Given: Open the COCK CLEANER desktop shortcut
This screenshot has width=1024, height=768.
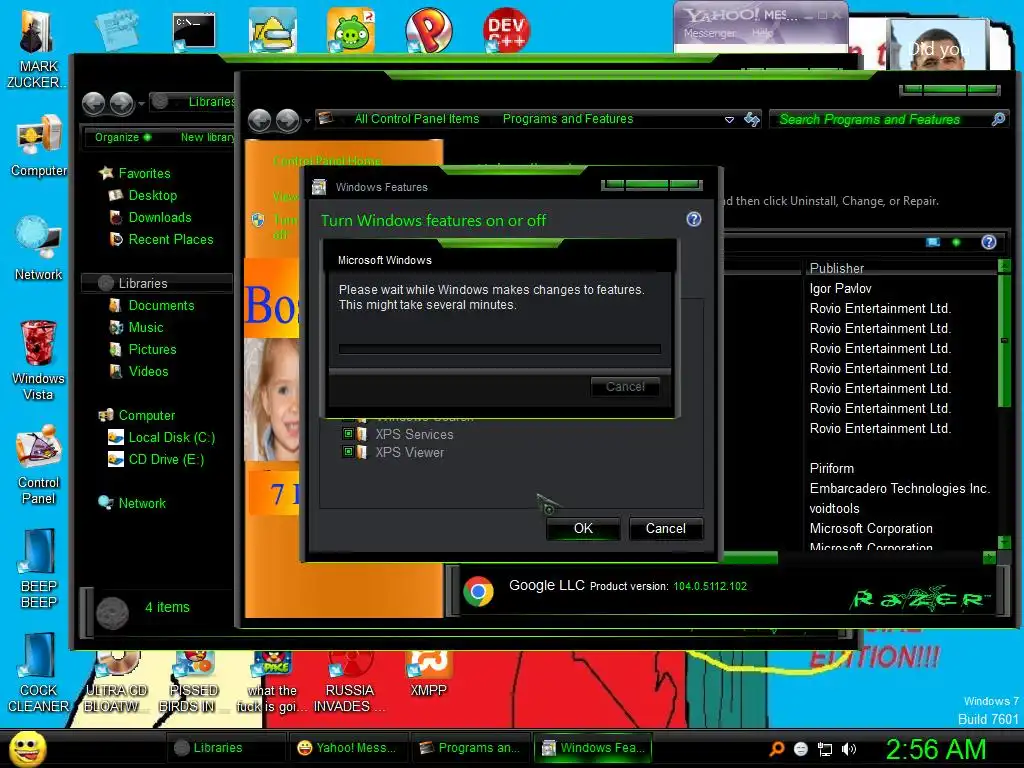Looking at the screenshot, I should click(x=38, y=673).
